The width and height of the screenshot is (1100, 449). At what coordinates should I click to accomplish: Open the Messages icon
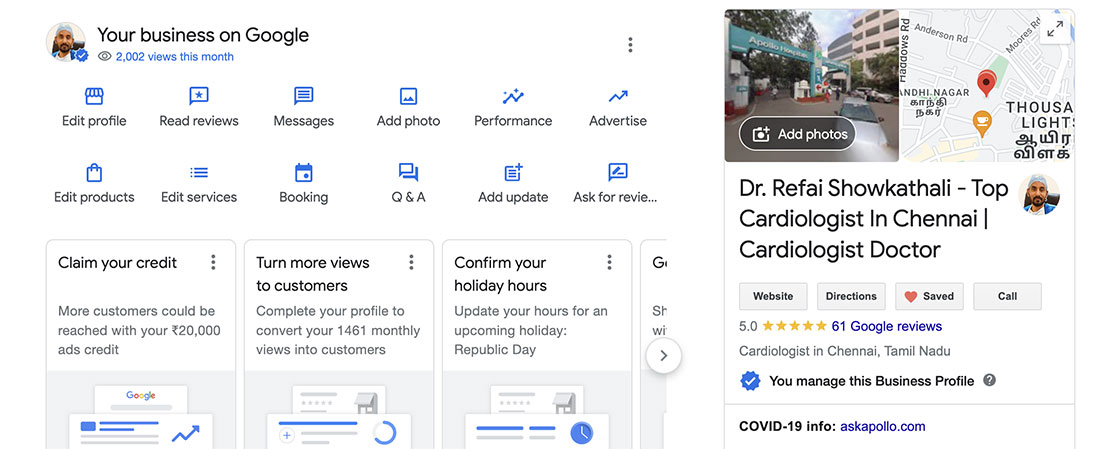tap(304, 97)
